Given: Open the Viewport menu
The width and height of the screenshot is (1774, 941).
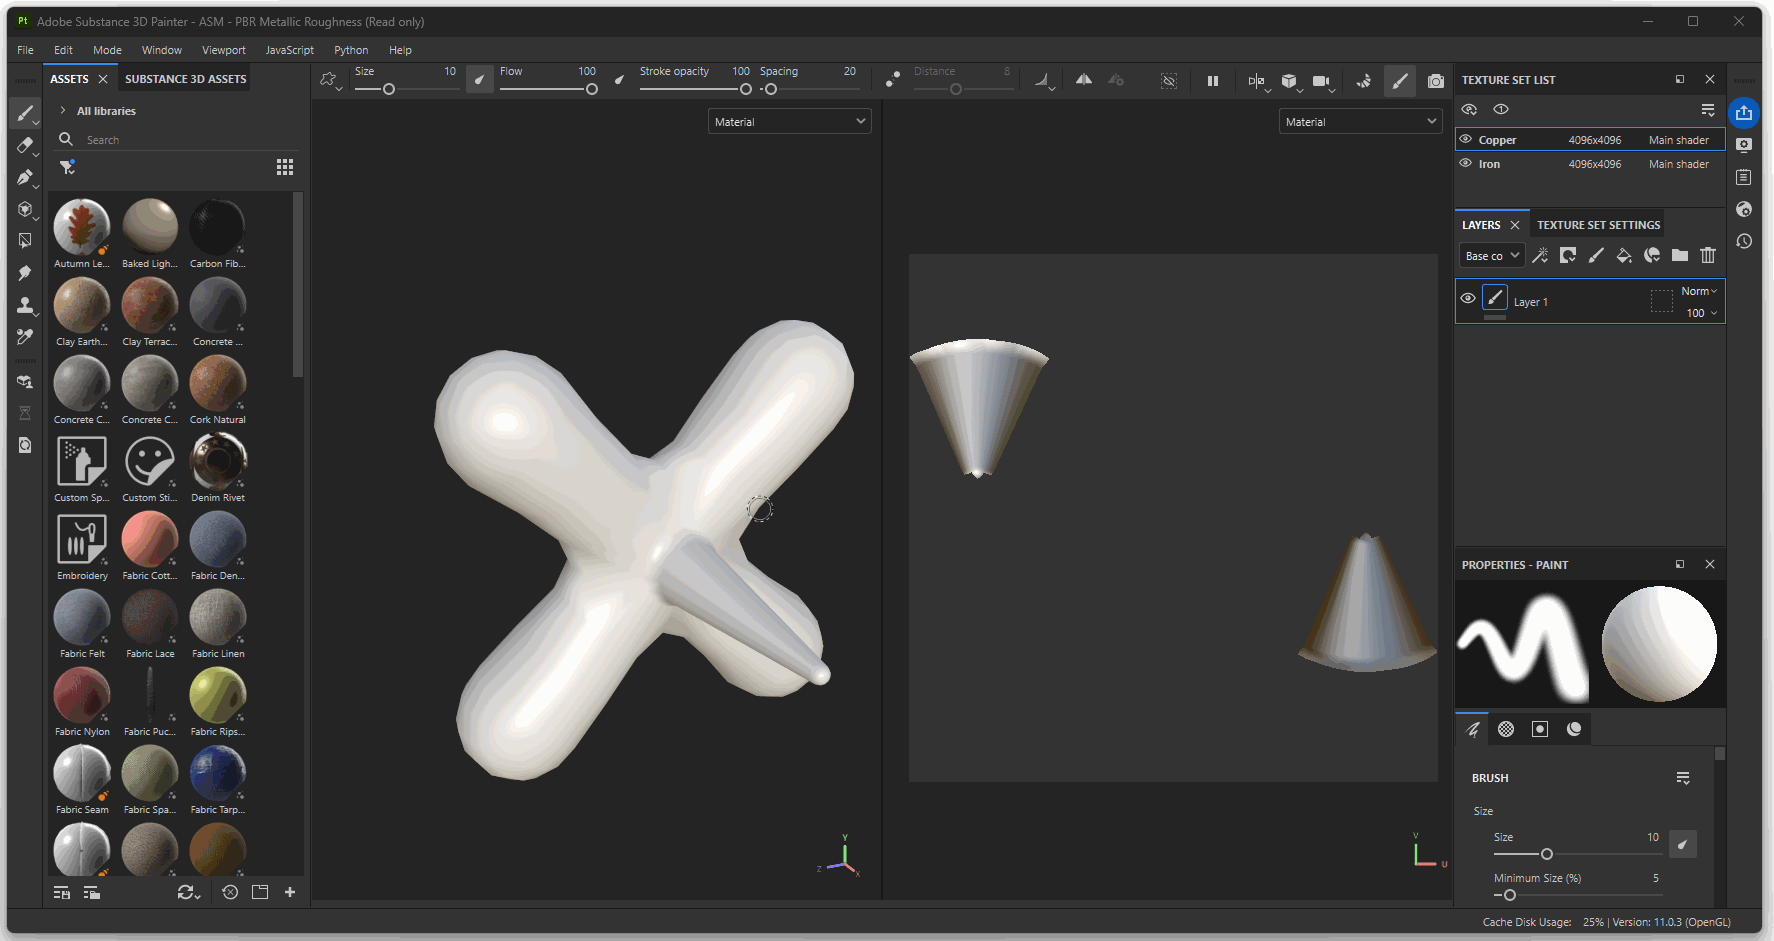Looking at the screenshot, I should [x=223, y=50].
